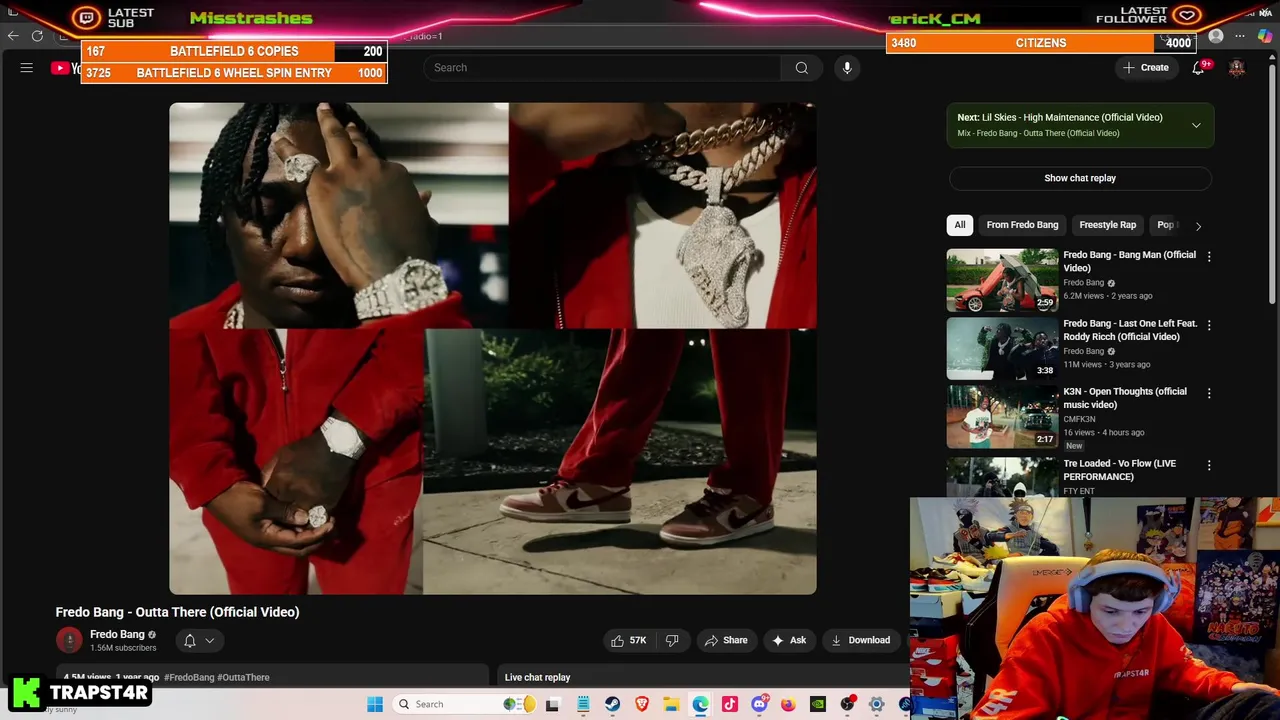Show more filter chips with the arrow
The image size is (1280, 720).
click(x=1198, y=225)
